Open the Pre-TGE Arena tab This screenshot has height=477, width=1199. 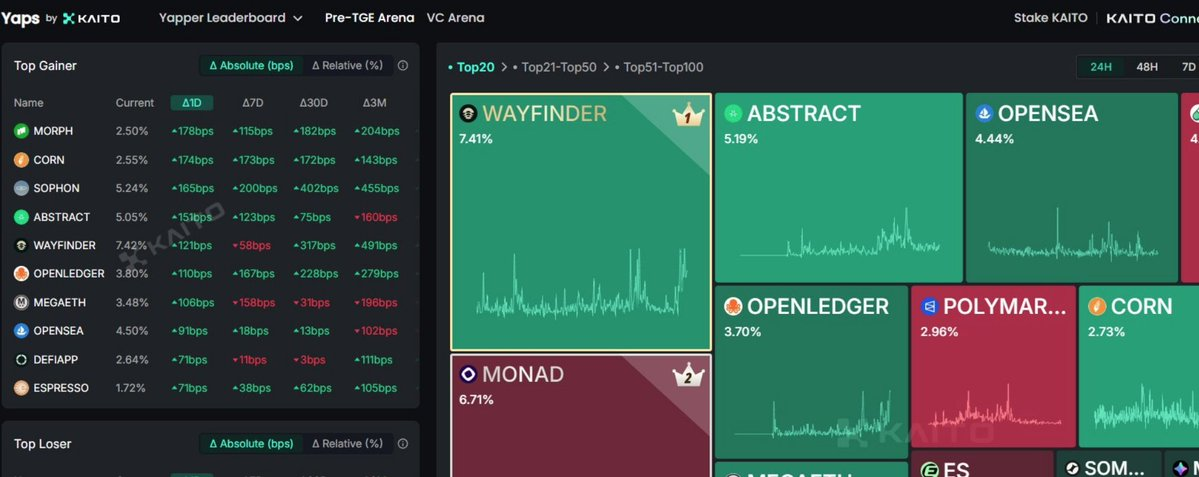(369, 18)
